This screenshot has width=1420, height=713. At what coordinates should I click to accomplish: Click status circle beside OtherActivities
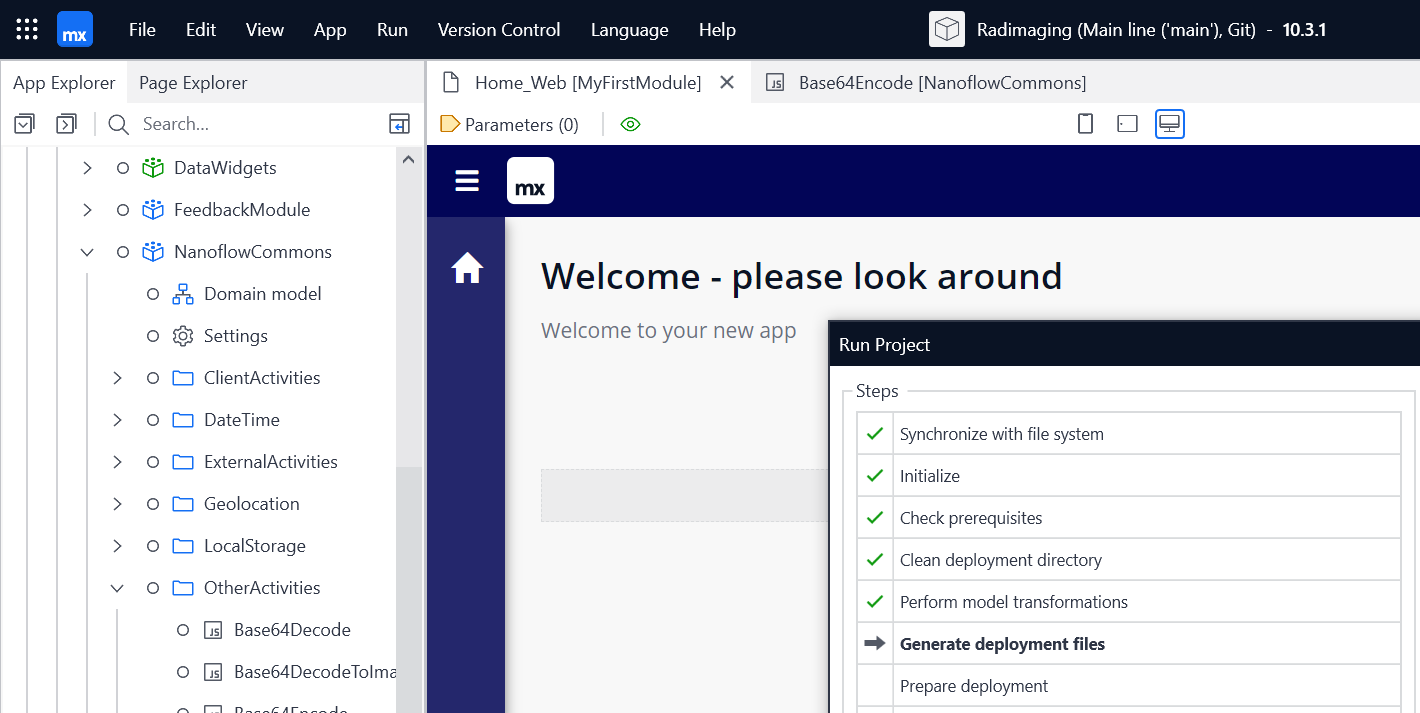(153, 588)
